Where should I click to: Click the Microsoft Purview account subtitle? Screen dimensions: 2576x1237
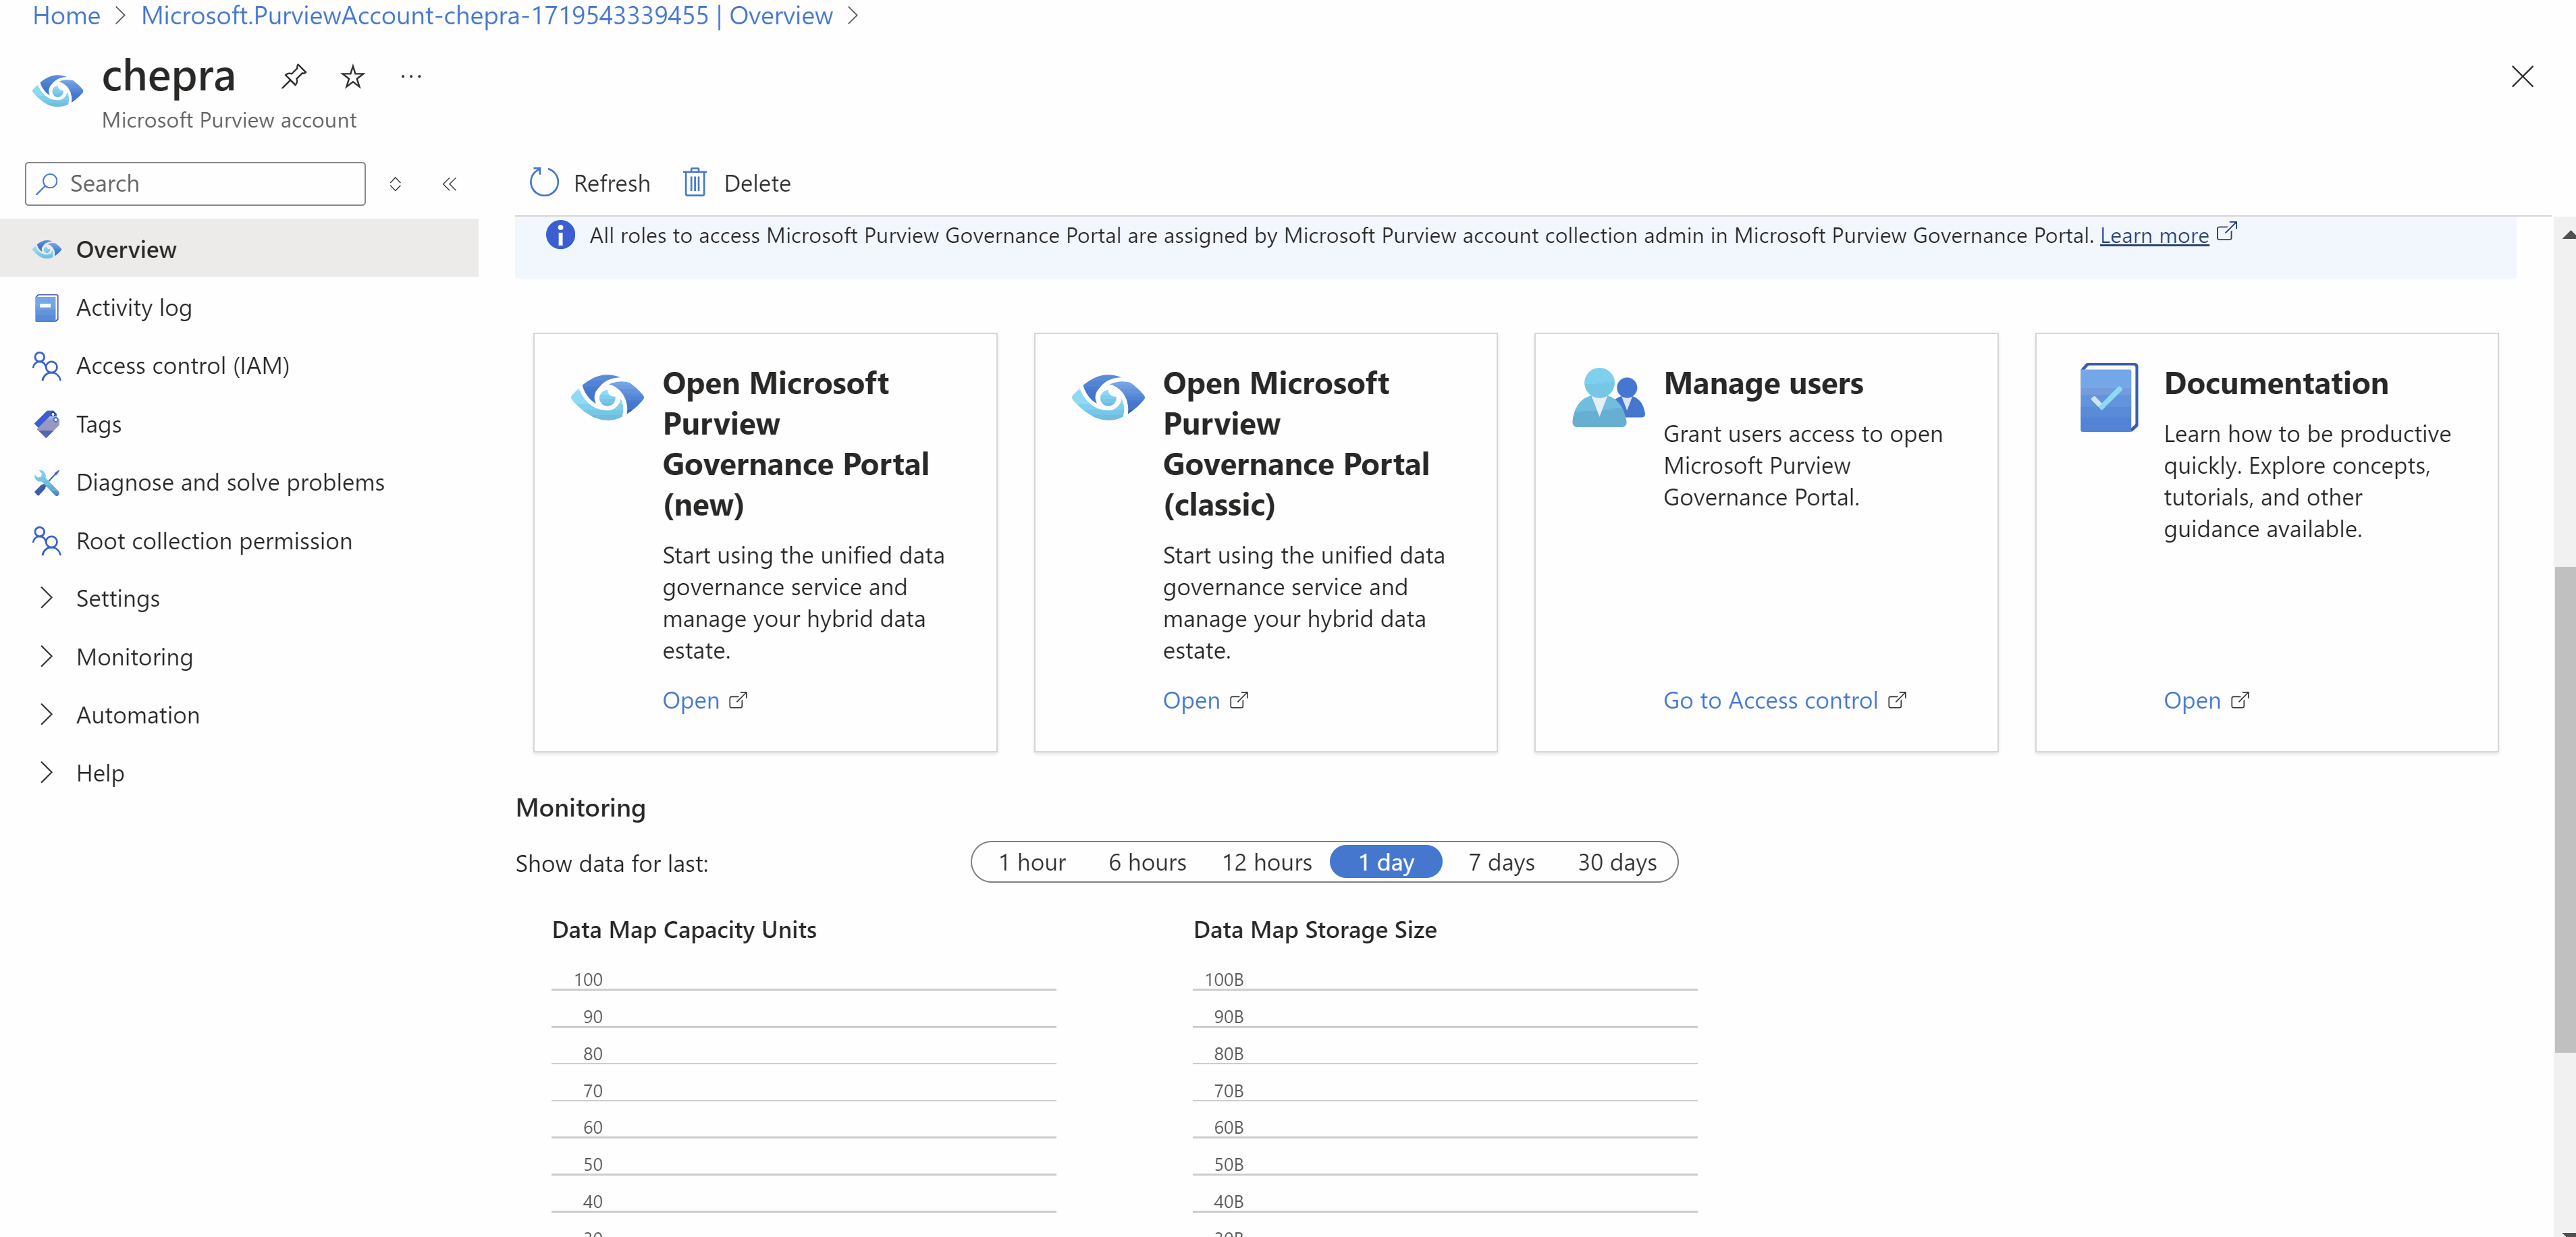pyautogui.click(x=229, y=120)
